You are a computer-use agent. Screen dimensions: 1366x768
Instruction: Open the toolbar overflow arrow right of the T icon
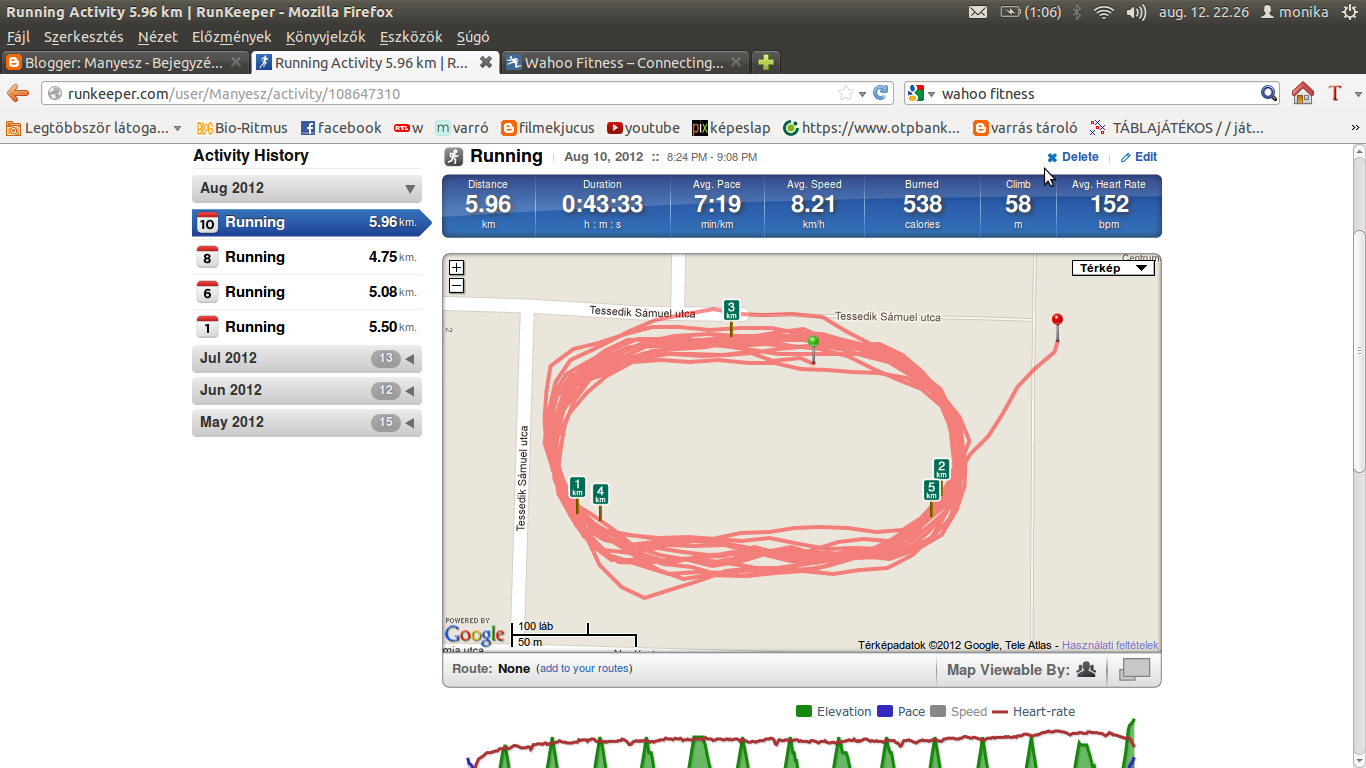coord(1357,94)
